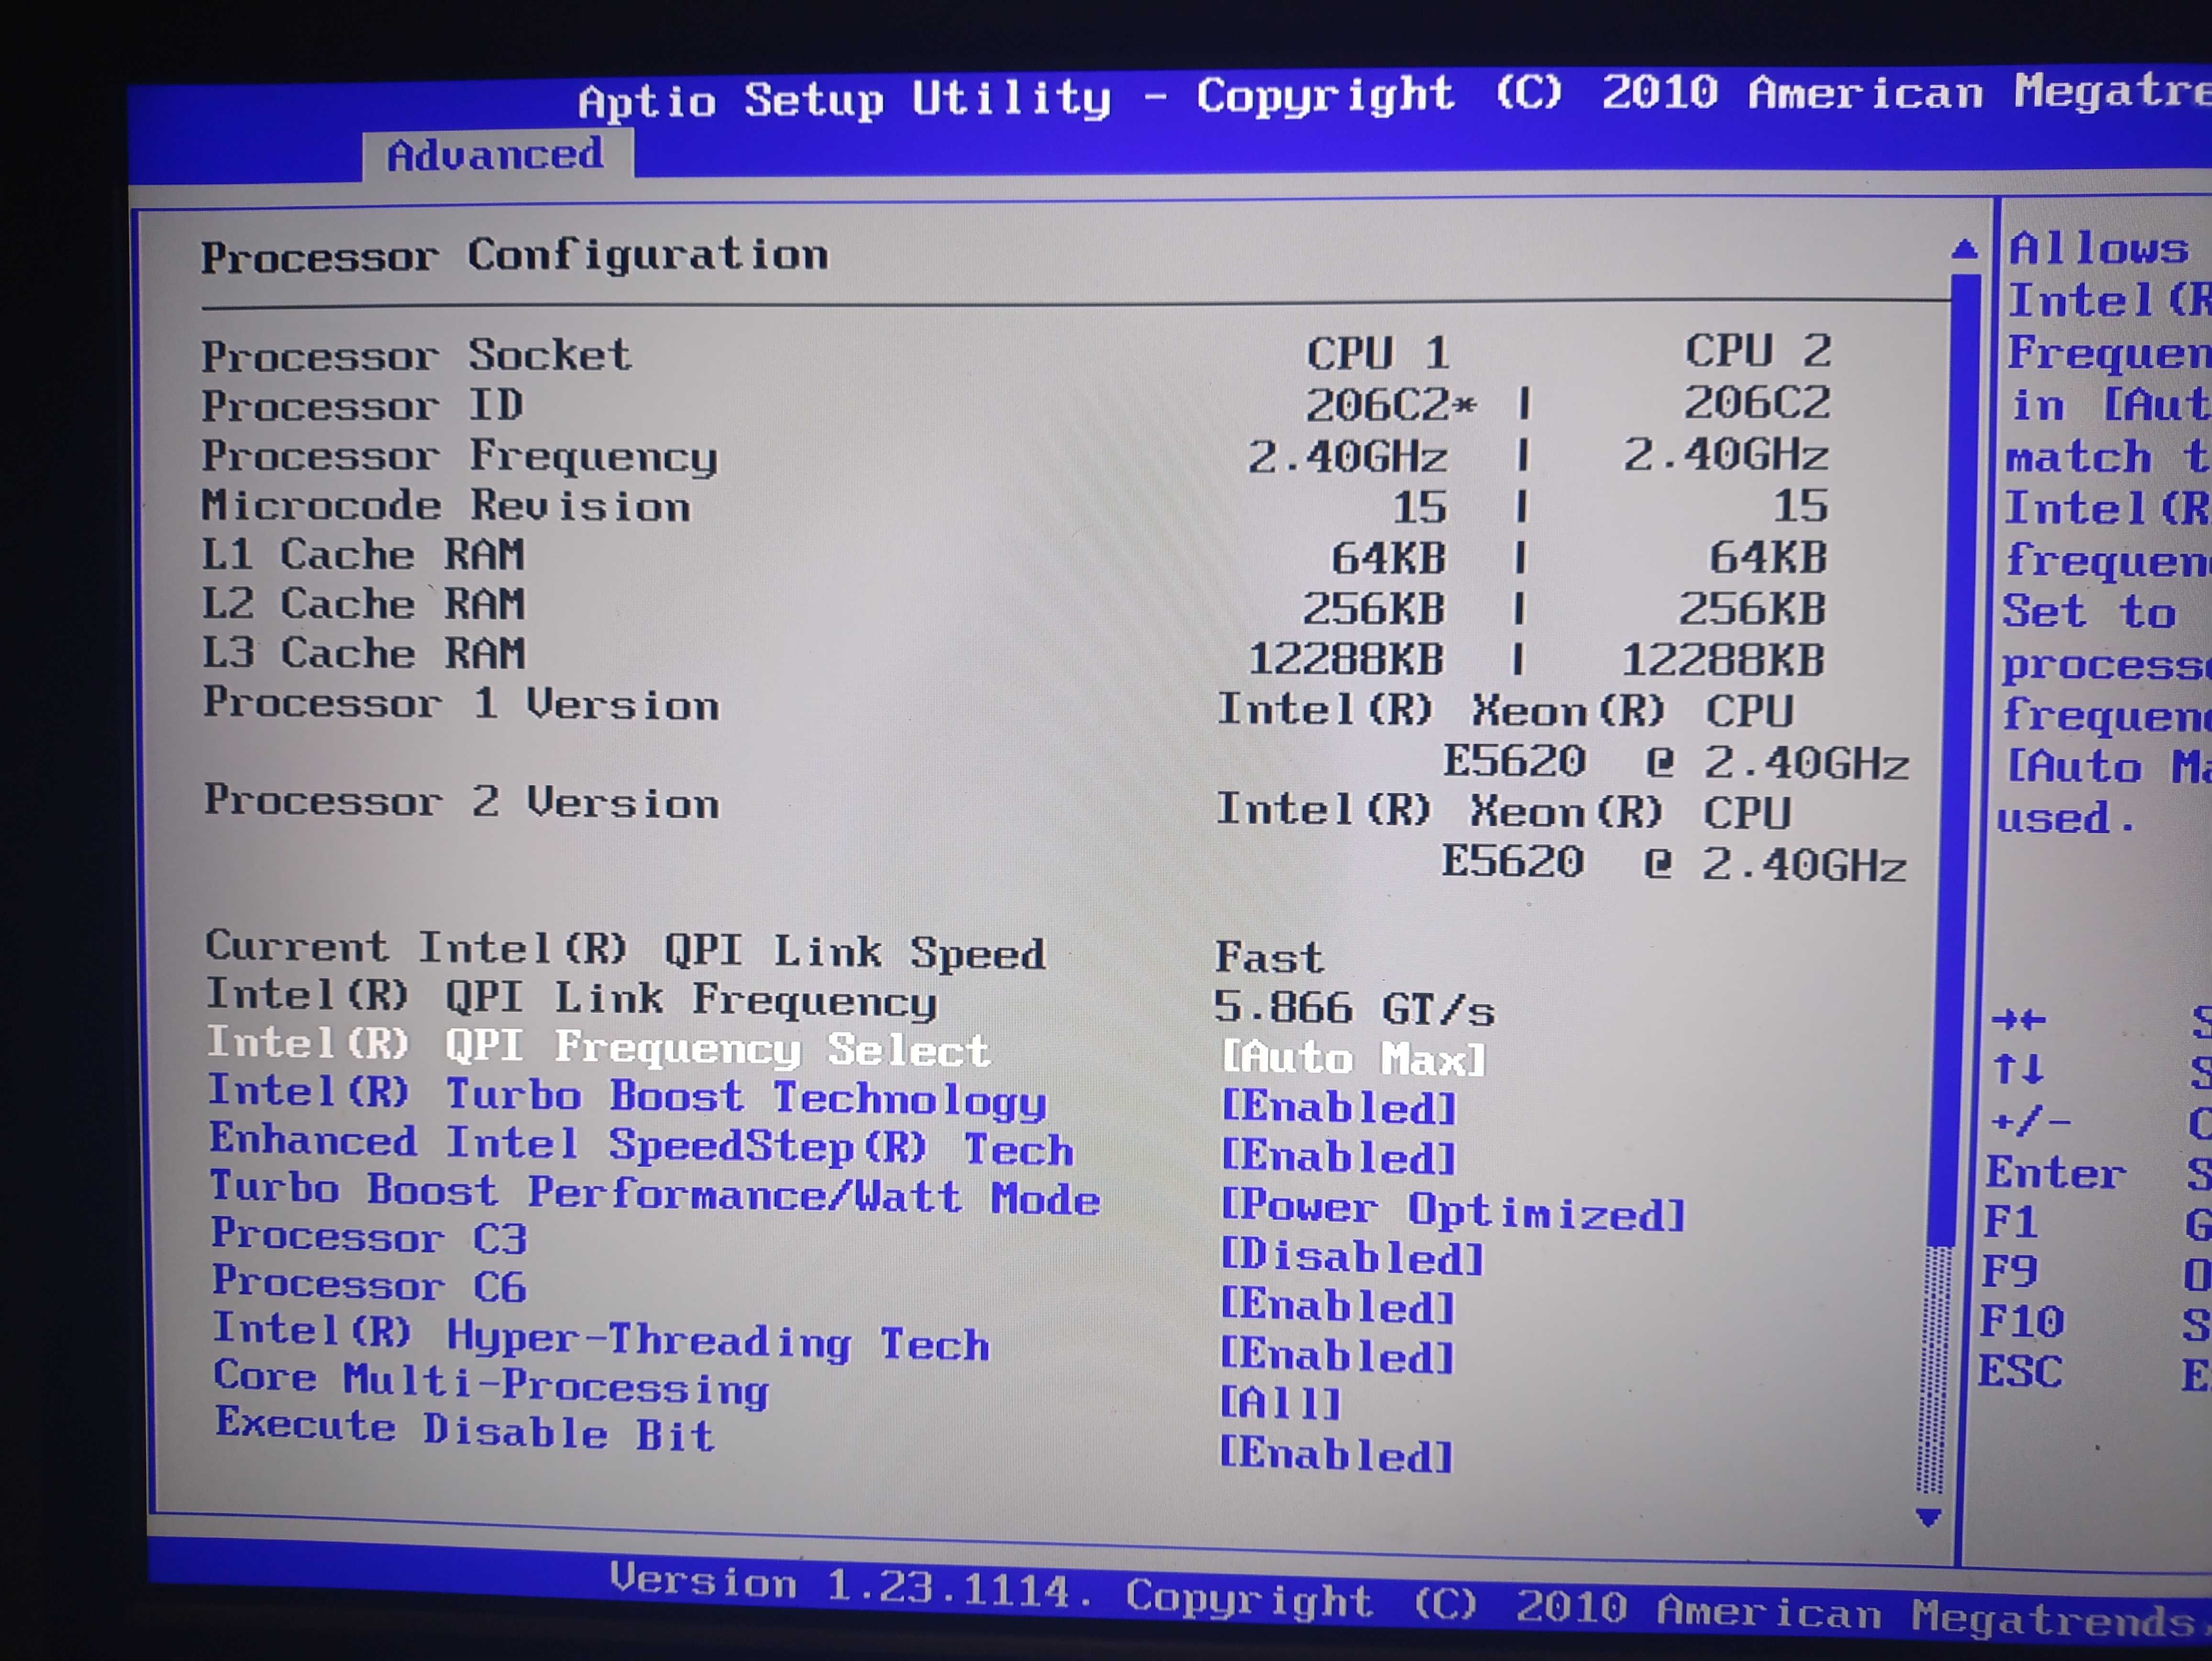Click the CPU 2 column header

point(1758,351)
